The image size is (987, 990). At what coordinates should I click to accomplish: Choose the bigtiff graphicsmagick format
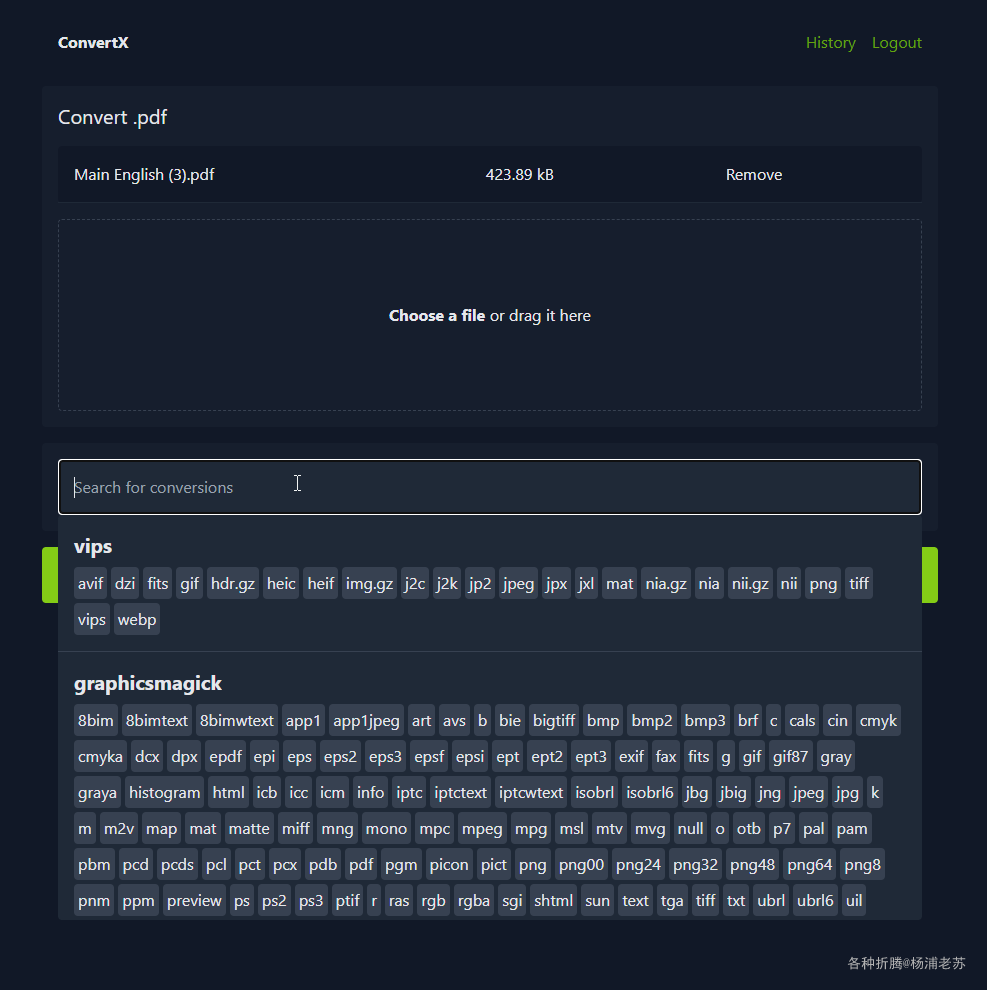coord(554,720)
